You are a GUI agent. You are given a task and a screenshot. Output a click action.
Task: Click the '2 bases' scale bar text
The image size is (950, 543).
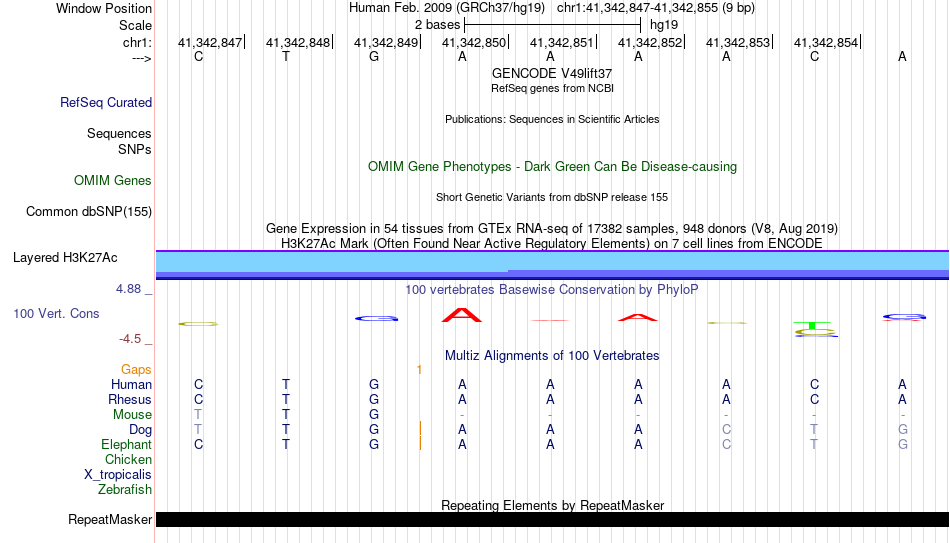437,25
